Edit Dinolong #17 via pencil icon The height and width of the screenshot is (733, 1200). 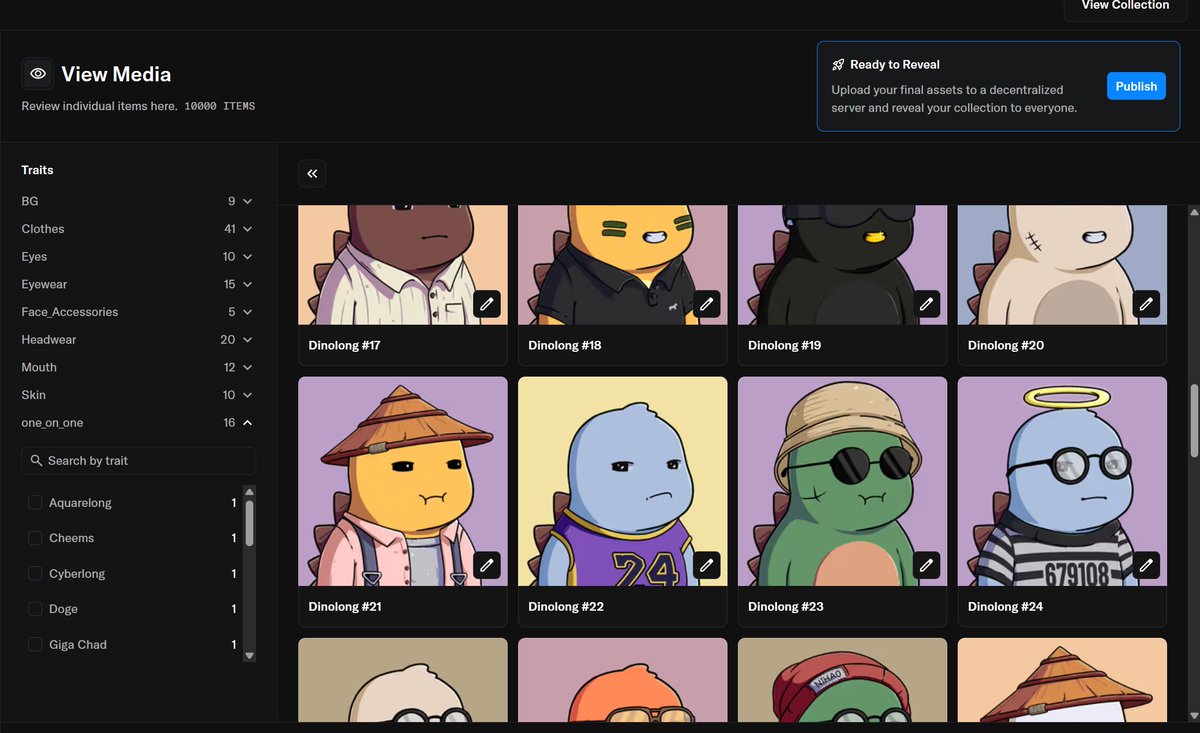487,303
